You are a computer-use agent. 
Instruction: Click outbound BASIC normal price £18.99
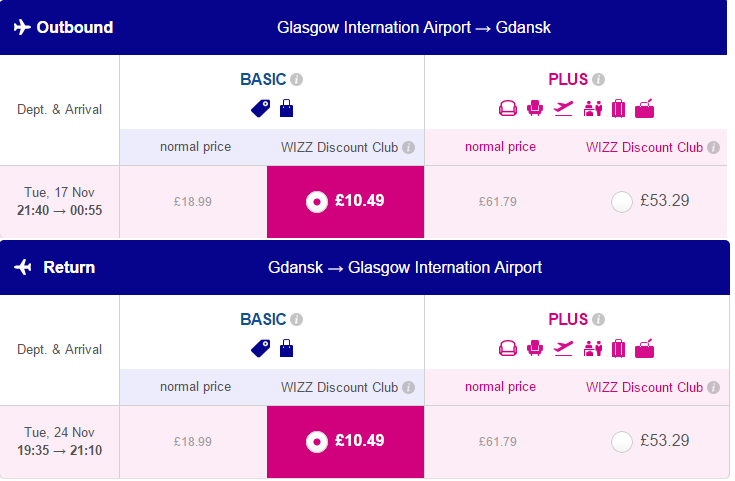pyautogui.click(x=193, y=202)
